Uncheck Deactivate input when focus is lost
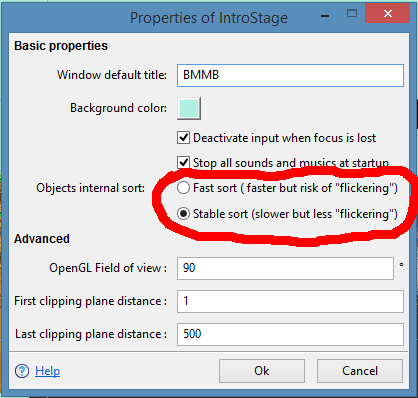 [x=183, y=138]
